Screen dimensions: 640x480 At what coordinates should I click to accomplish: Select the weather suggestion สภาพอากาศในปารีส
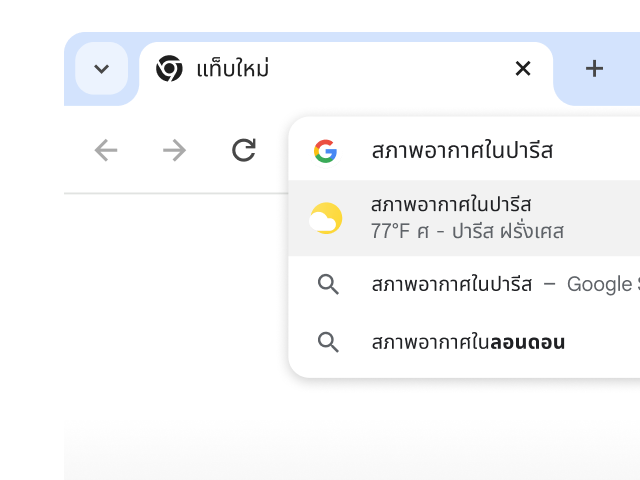pyautogui.click(x=451, y=205)
